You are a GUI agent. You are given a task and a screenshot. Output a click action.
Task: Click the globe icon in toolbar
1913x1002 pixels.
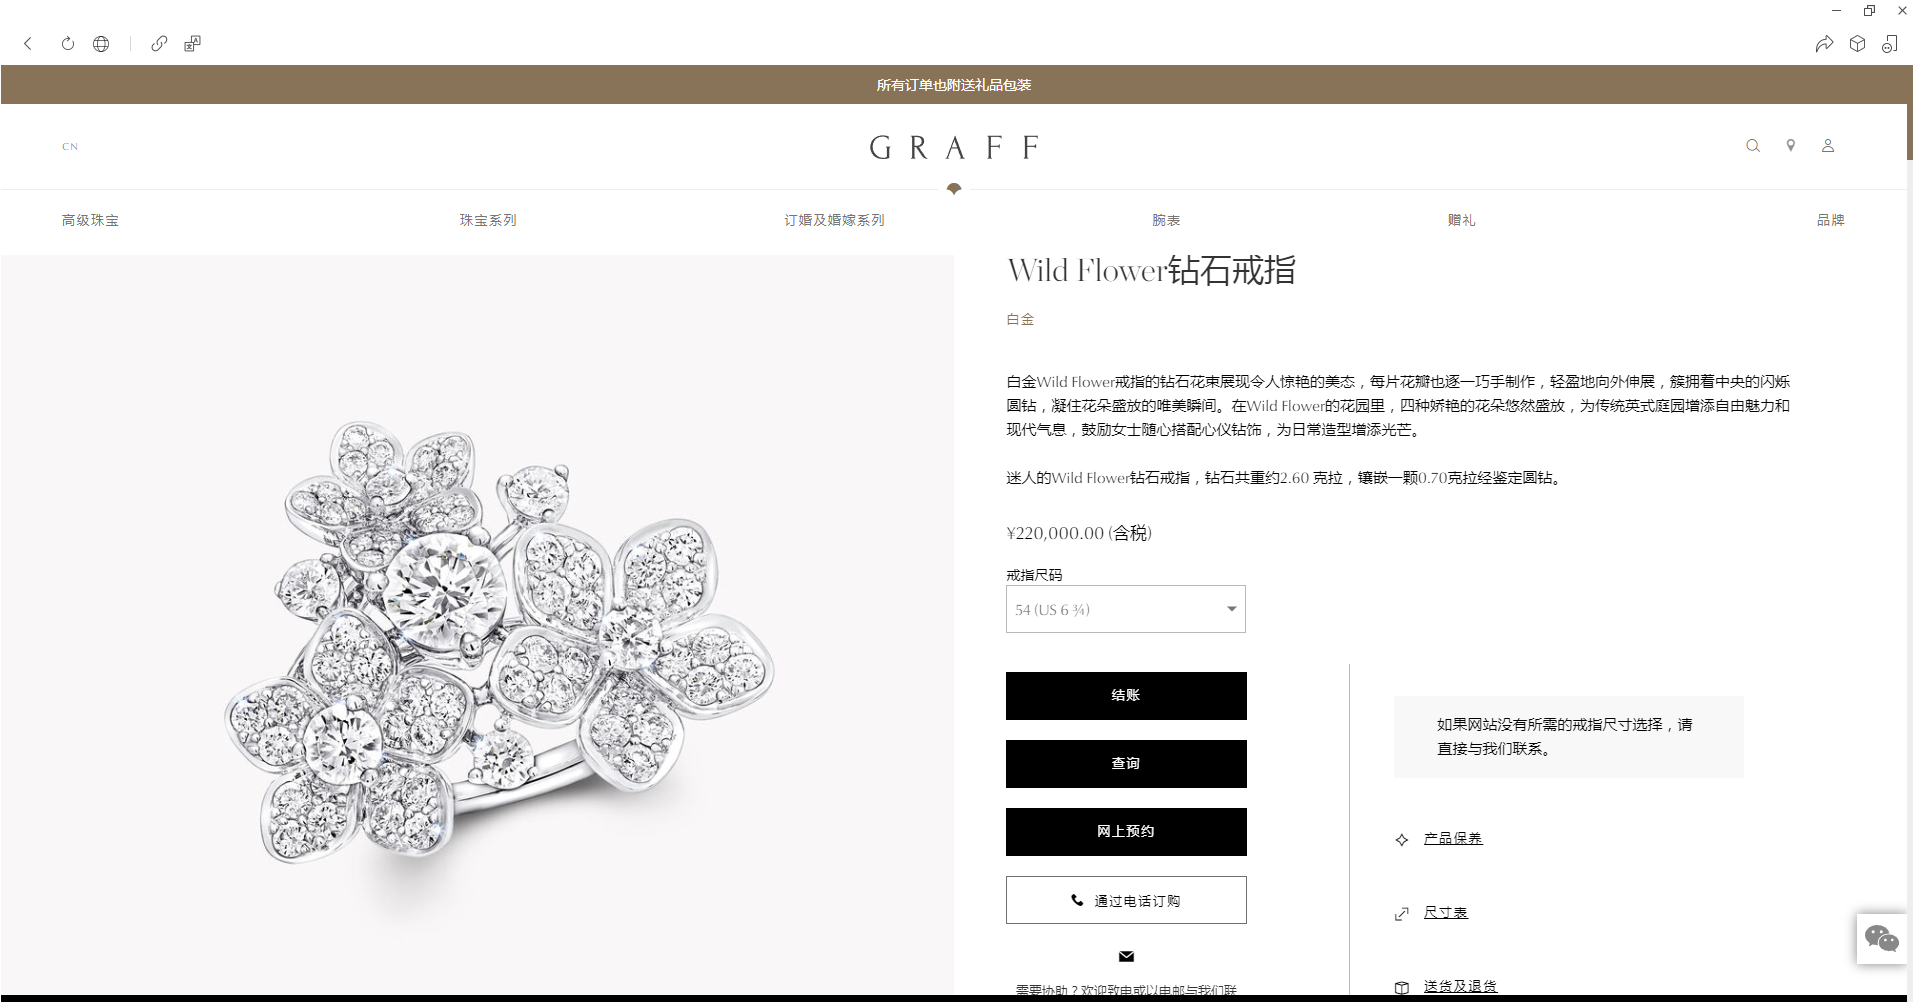coord(101,43)
